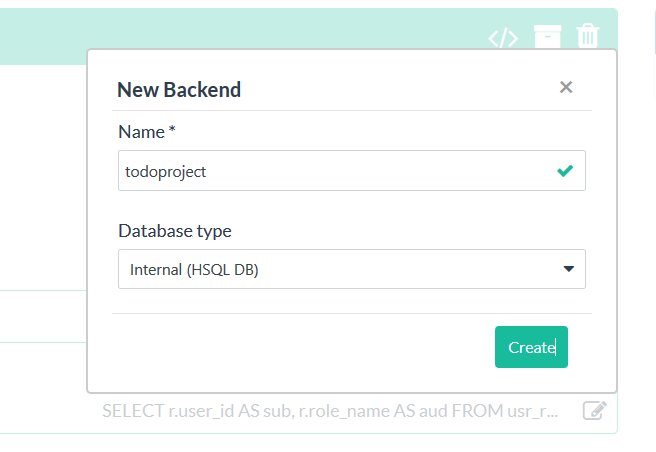This screenshot has height=452, width=656.
Task: Focus the Name field containing todoproject
Action: [x=352, y=171]
